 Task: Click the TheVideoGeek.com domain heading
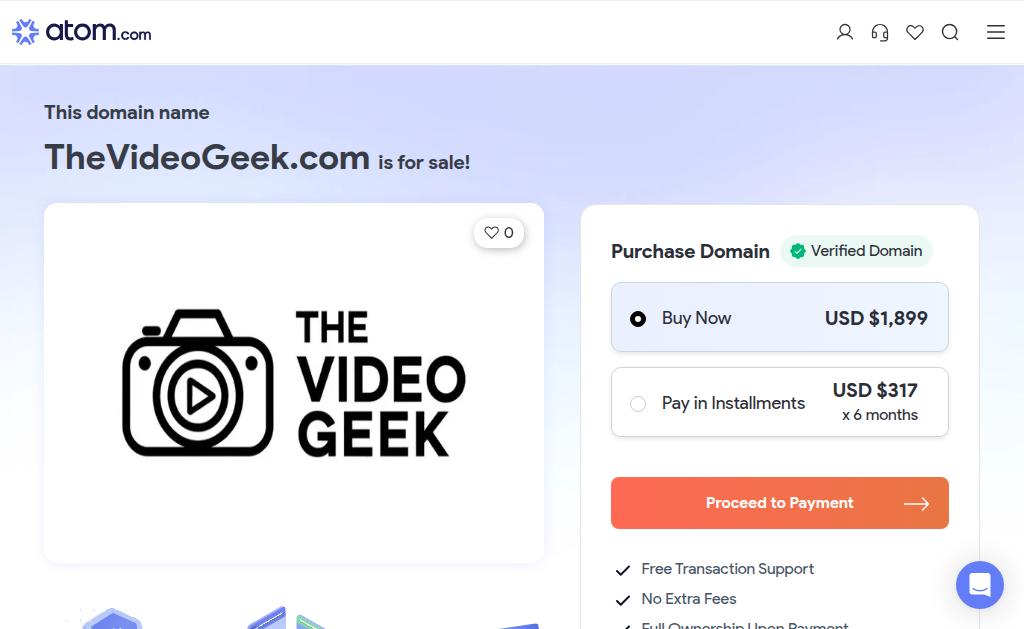click(207, 157)
